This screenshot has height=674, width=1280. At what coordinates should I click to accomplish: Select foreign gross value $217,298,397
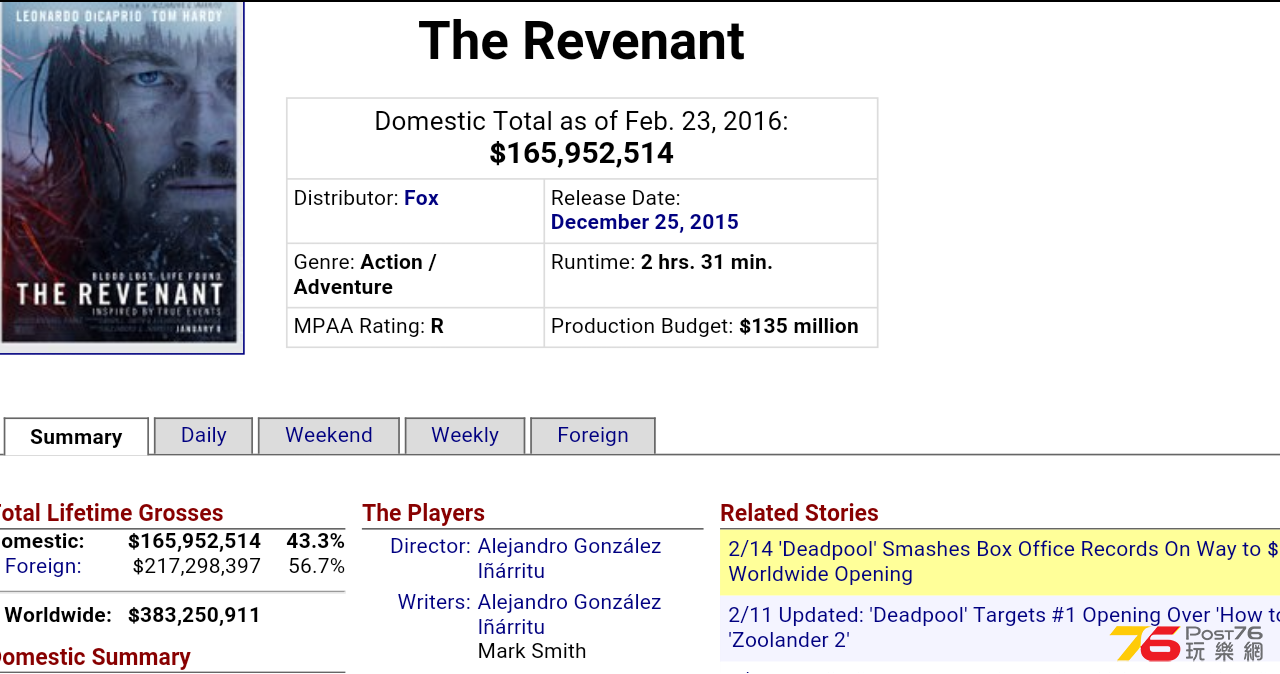point(196,566)
